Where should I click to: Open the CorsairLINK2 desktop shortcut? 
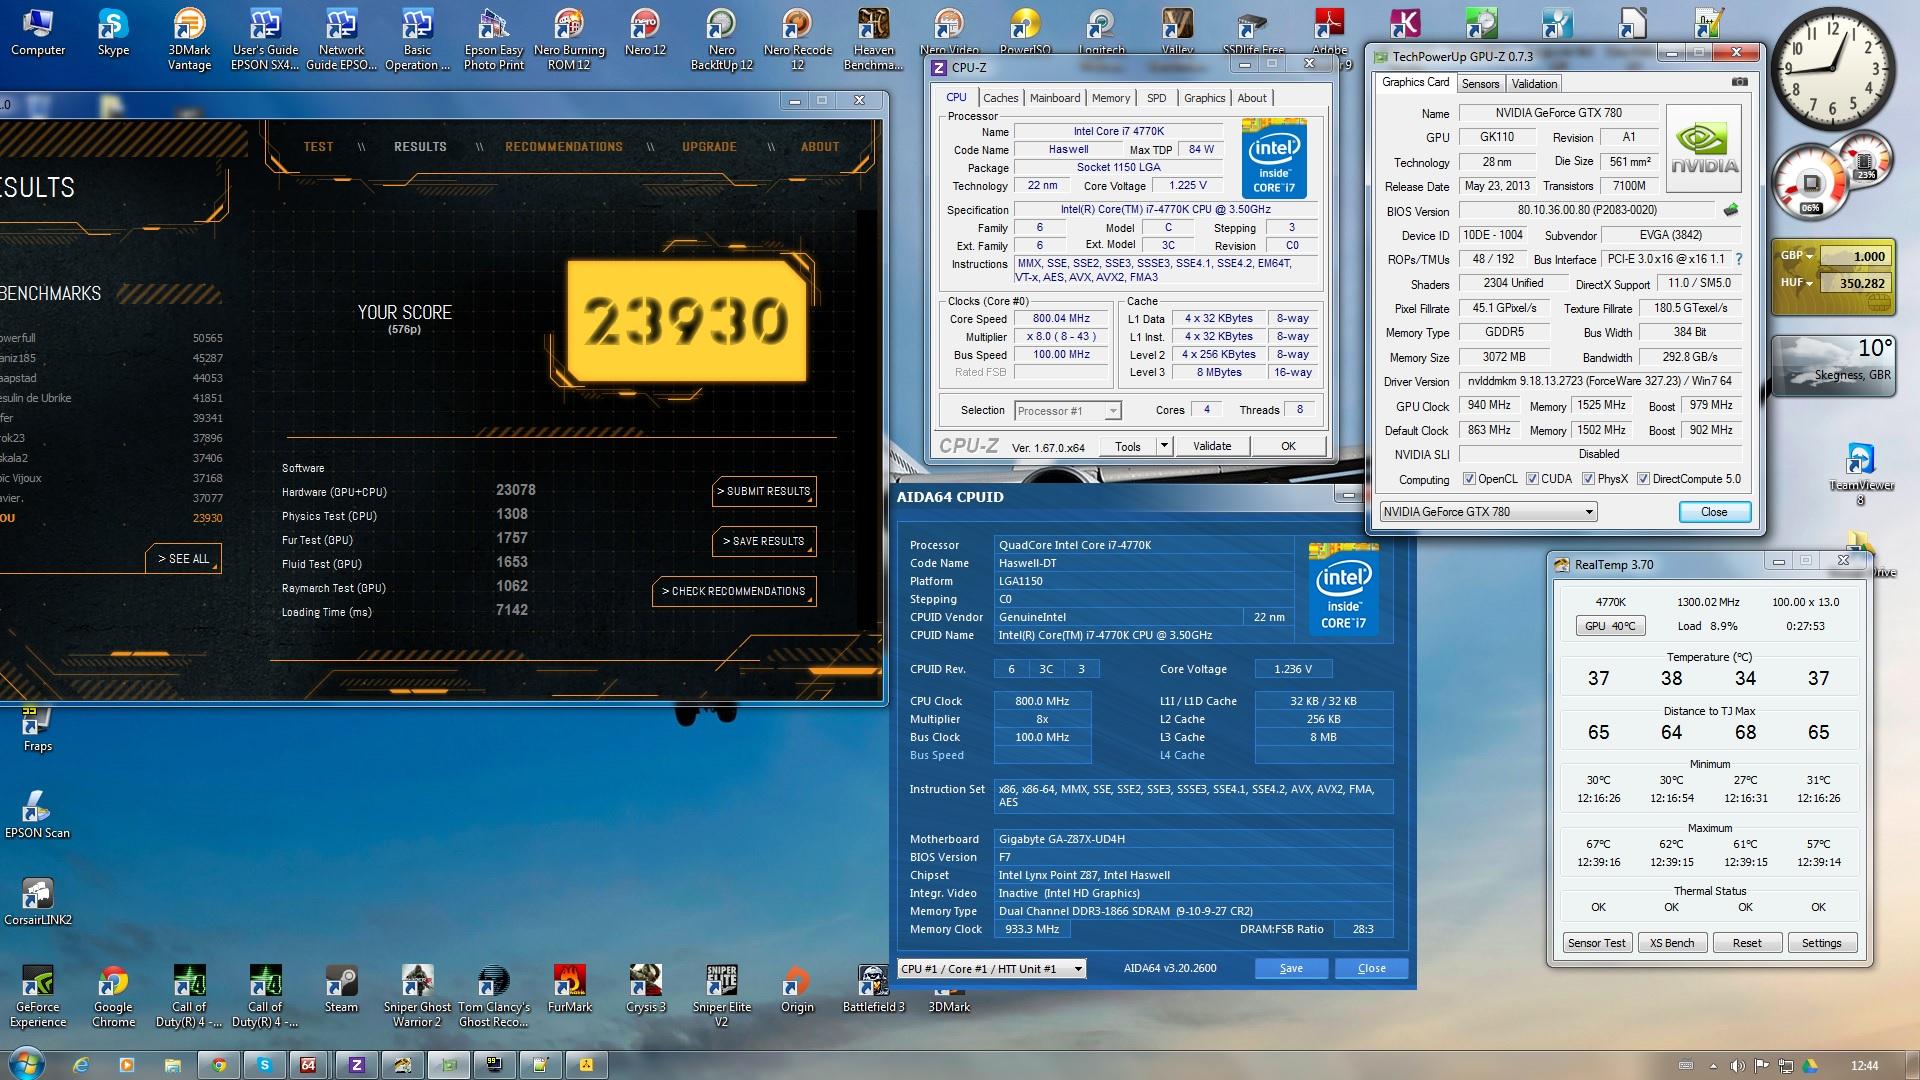pyautogui.click(x=38, y=902)
